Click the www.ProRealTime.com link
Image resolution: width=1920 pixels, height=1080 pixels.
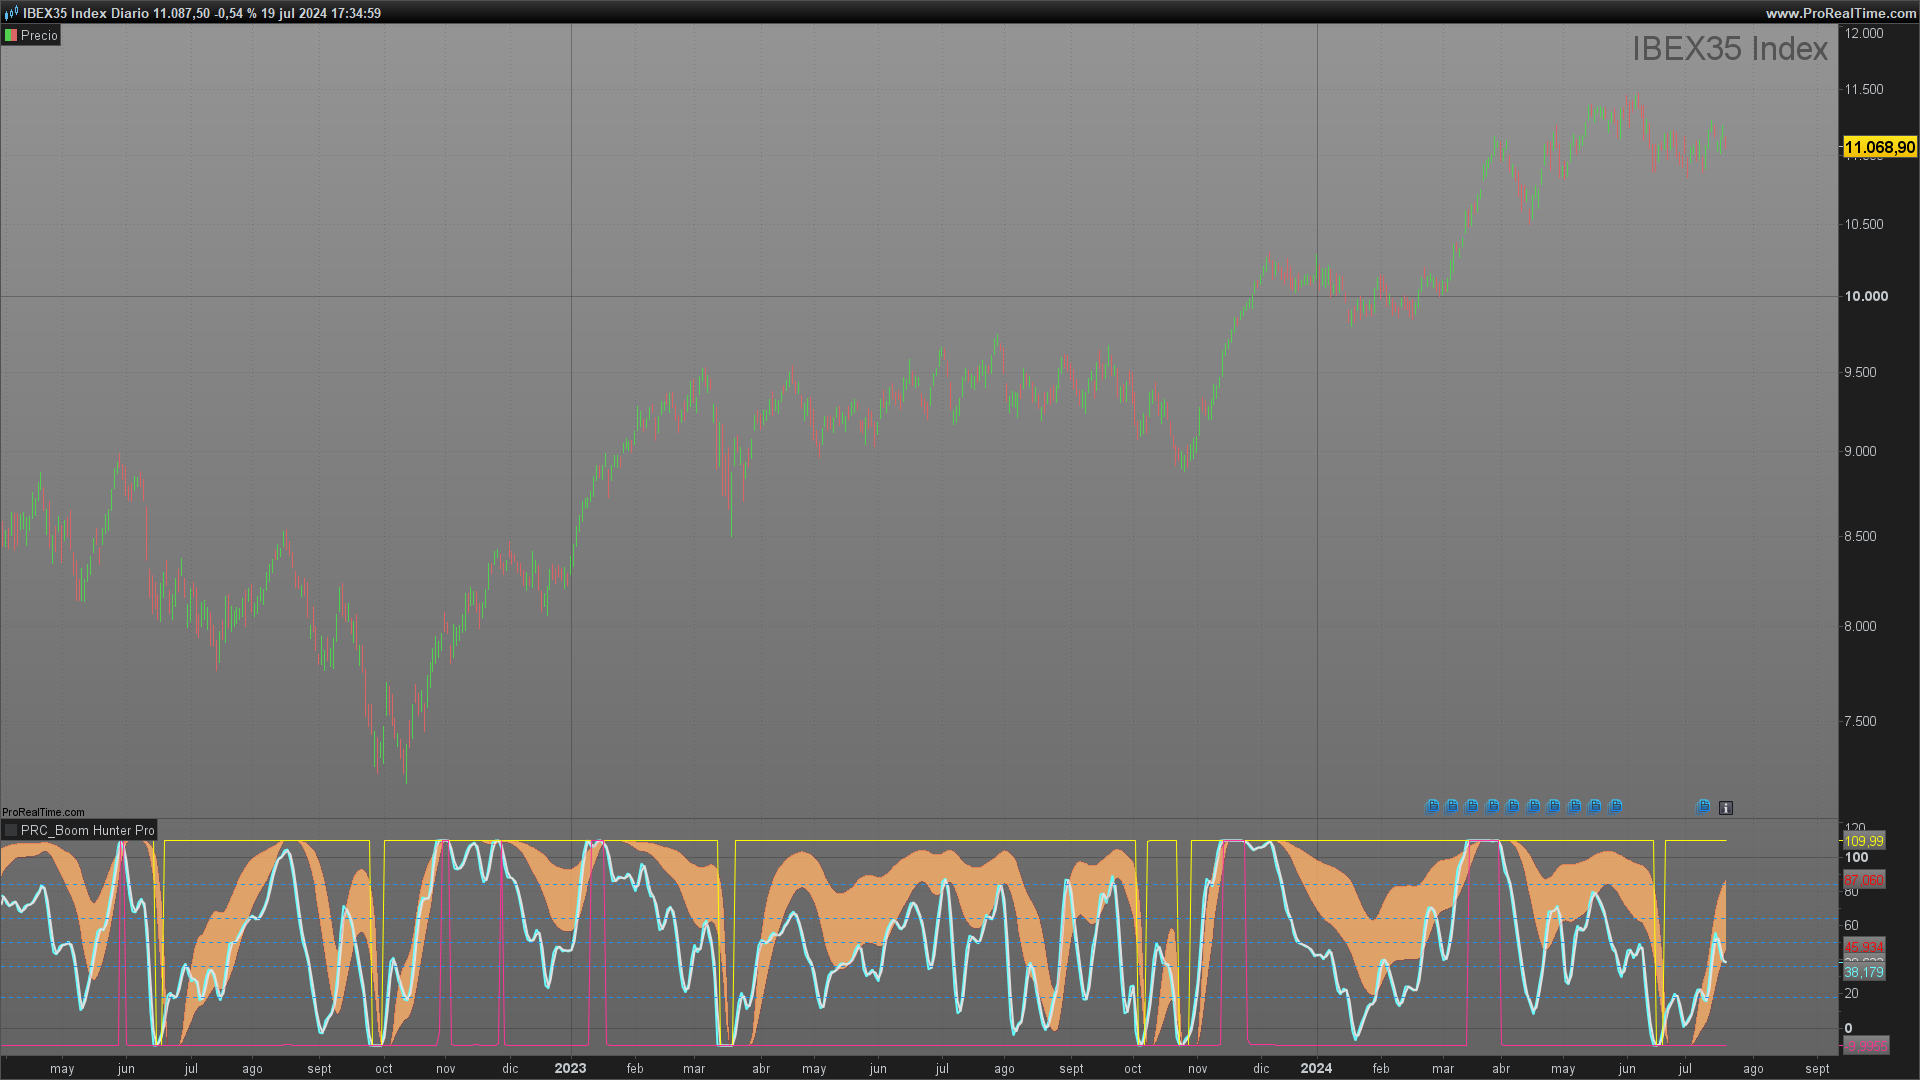(x=1839, y=13)
